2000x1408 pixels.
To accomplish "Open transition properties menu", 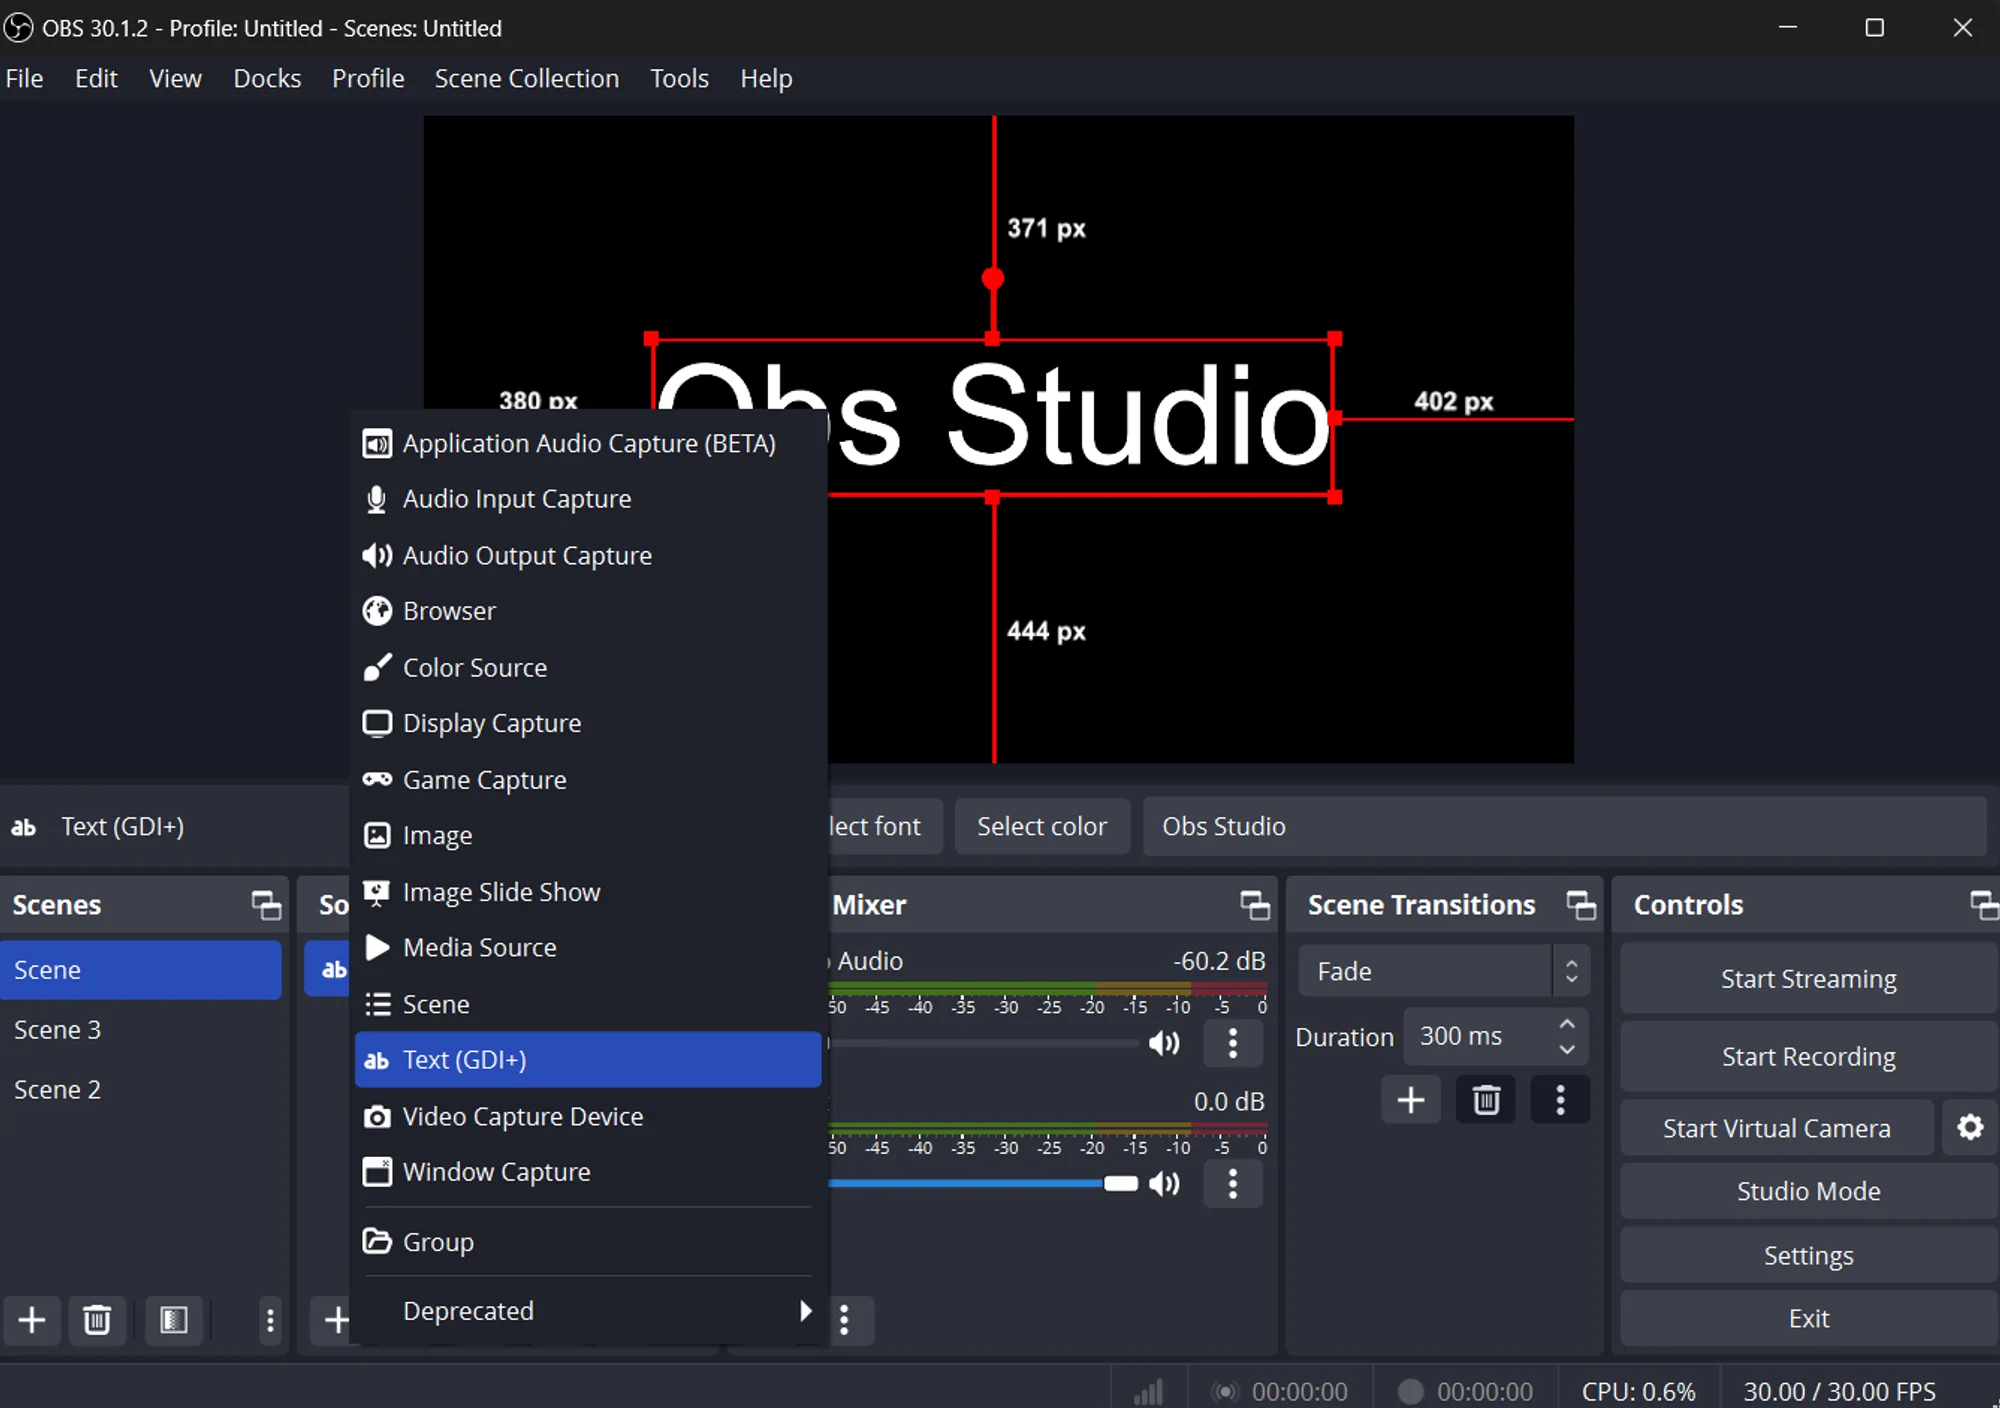I will (1560, 1100).
